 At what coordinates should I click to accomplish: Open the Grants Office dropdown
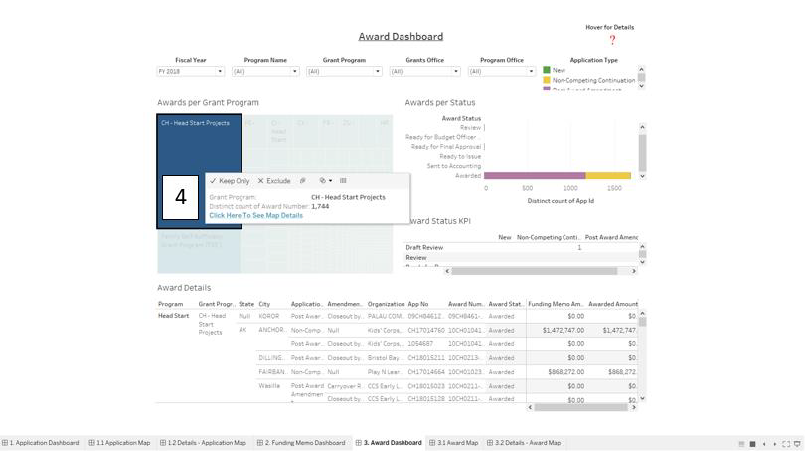pyautogui.click(x=424, y=72)
